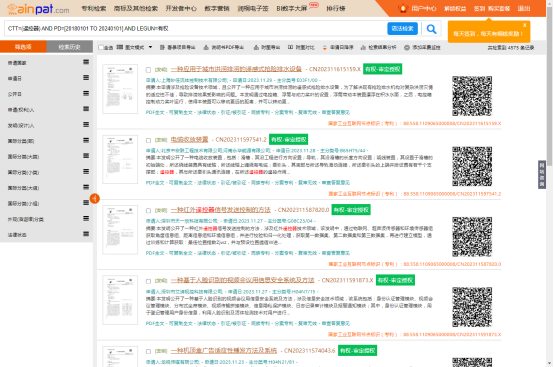This screenshot has width=554, height=367.
Task: Check the CN202311574043.6 result checkbox
Action: (x=148, y=351)
